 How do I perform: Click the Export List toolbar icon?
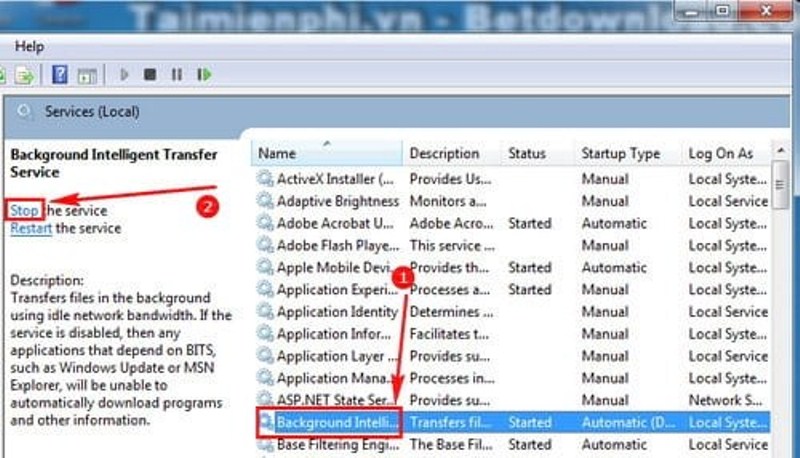pyautogui.click(x=24, y=76)
